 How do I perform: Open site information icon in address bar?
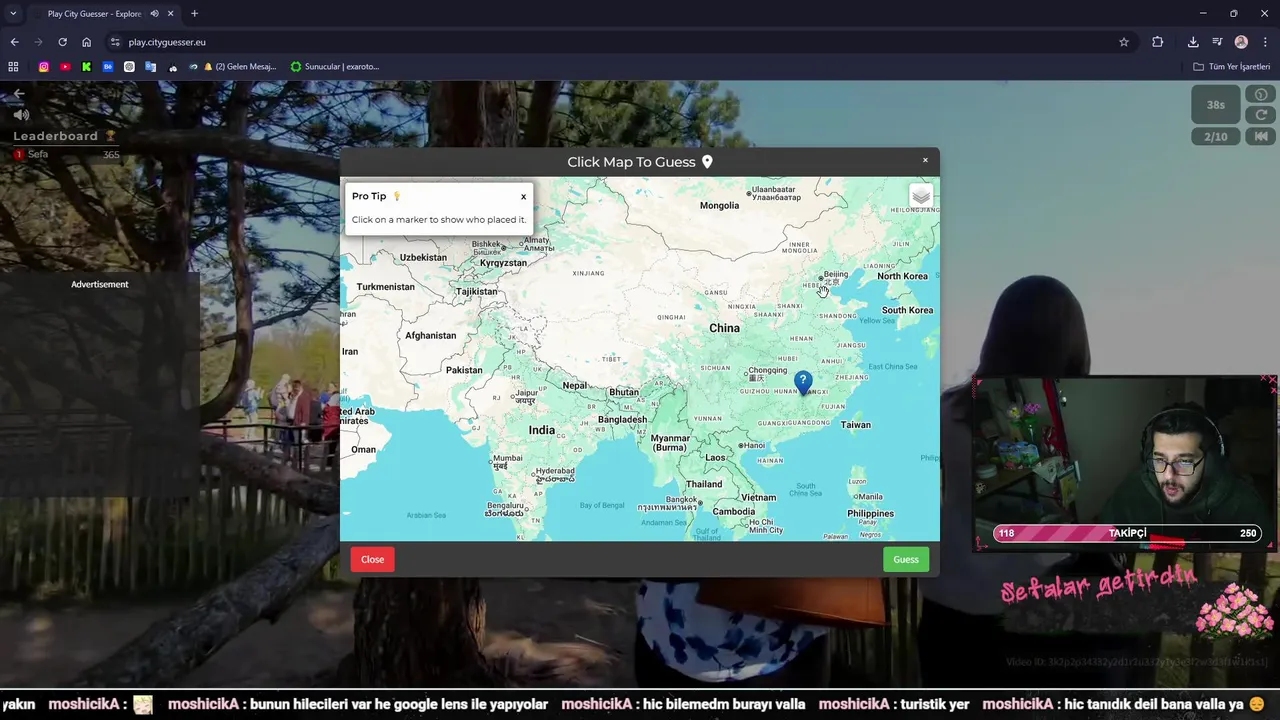tap(115, 42)
